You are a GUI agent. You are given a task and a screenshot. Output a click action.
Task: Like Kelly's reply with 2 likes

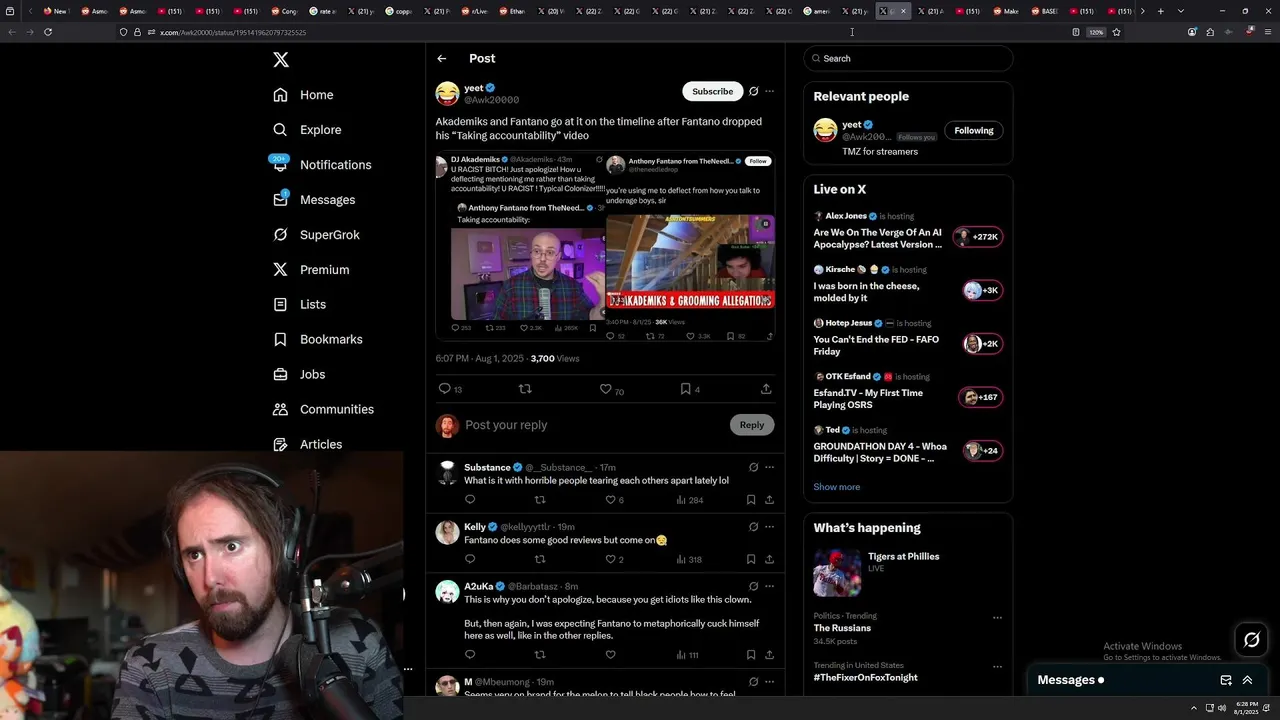point(611,559)
